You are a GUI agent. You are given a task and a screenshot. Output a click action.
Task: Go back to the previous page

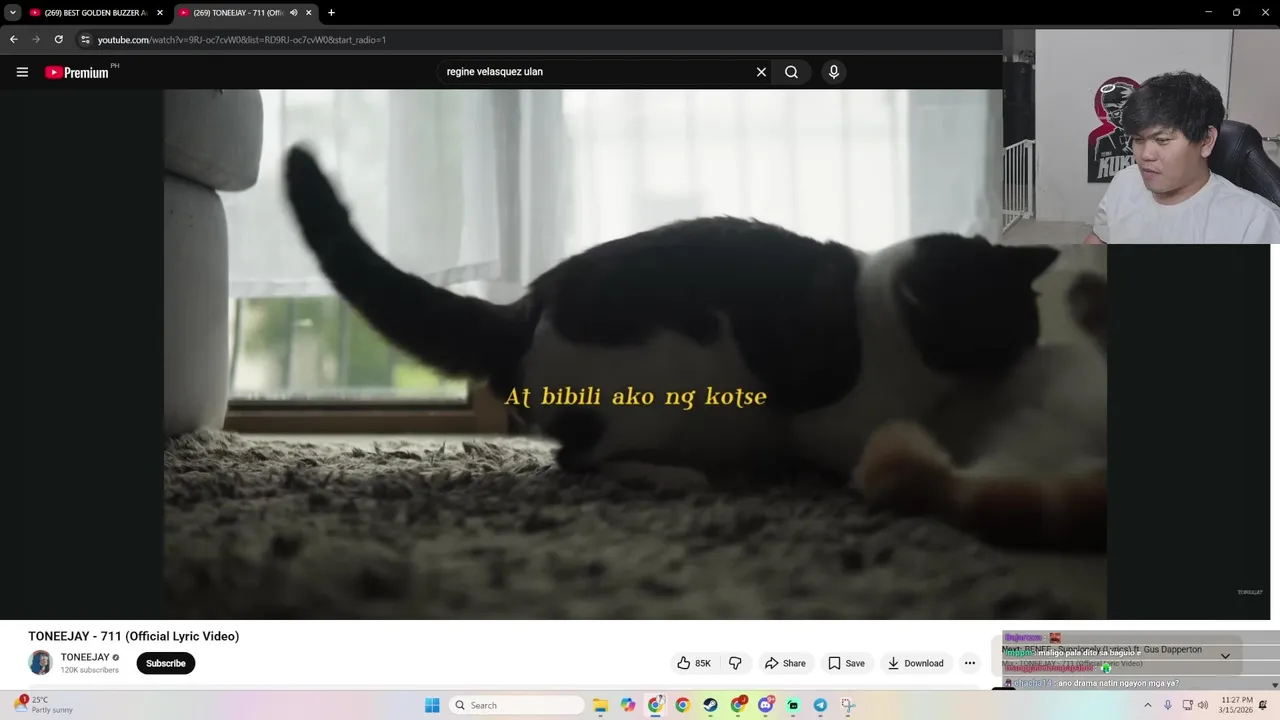point(13,40)
